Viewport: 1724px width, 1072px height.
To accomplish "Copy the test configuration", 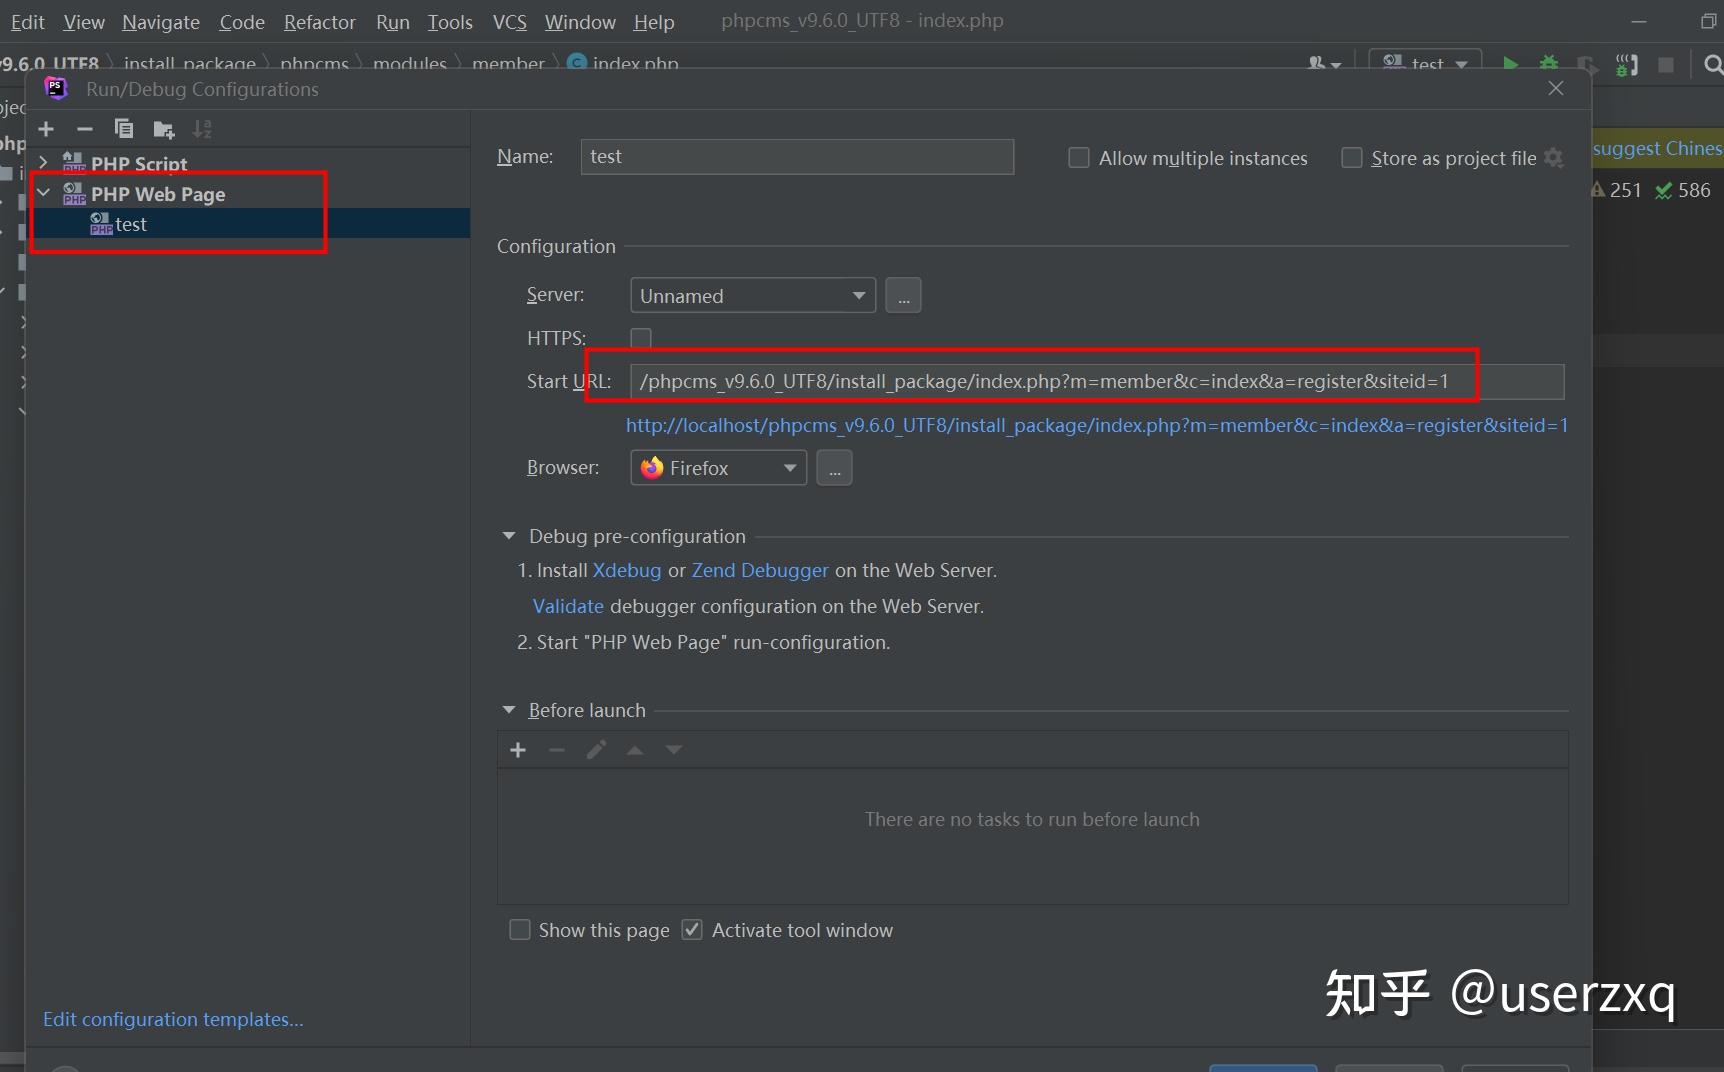I will (x=124, y=128).
